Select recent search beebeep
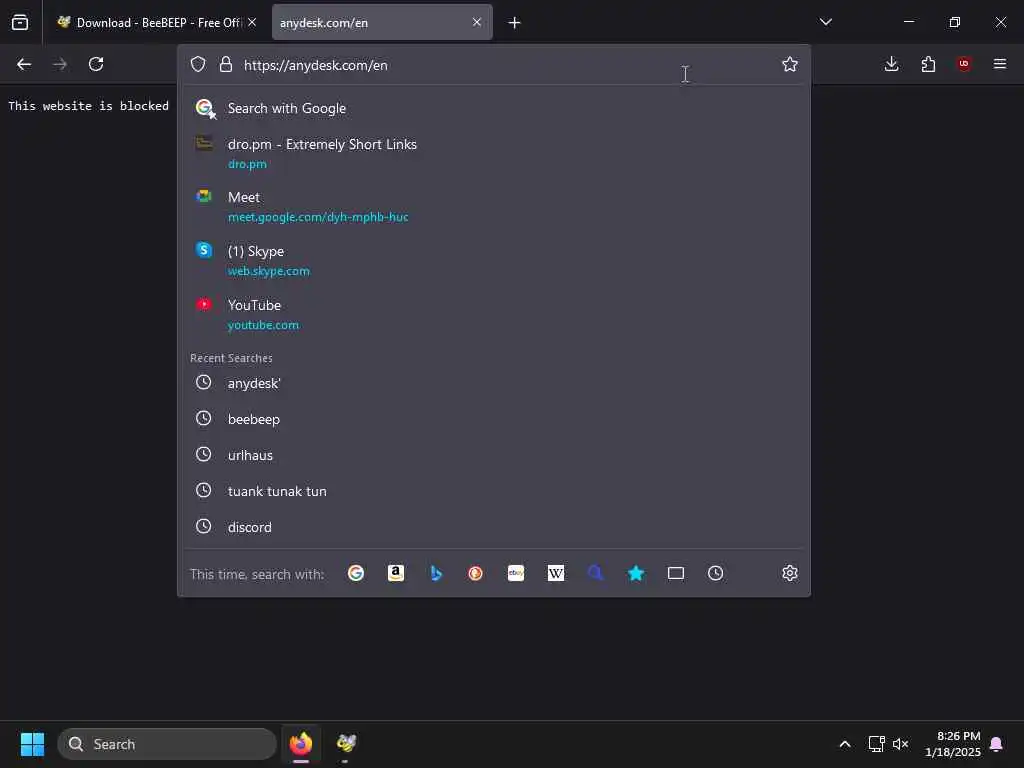 pyautogui.click(x=494, y=419)
